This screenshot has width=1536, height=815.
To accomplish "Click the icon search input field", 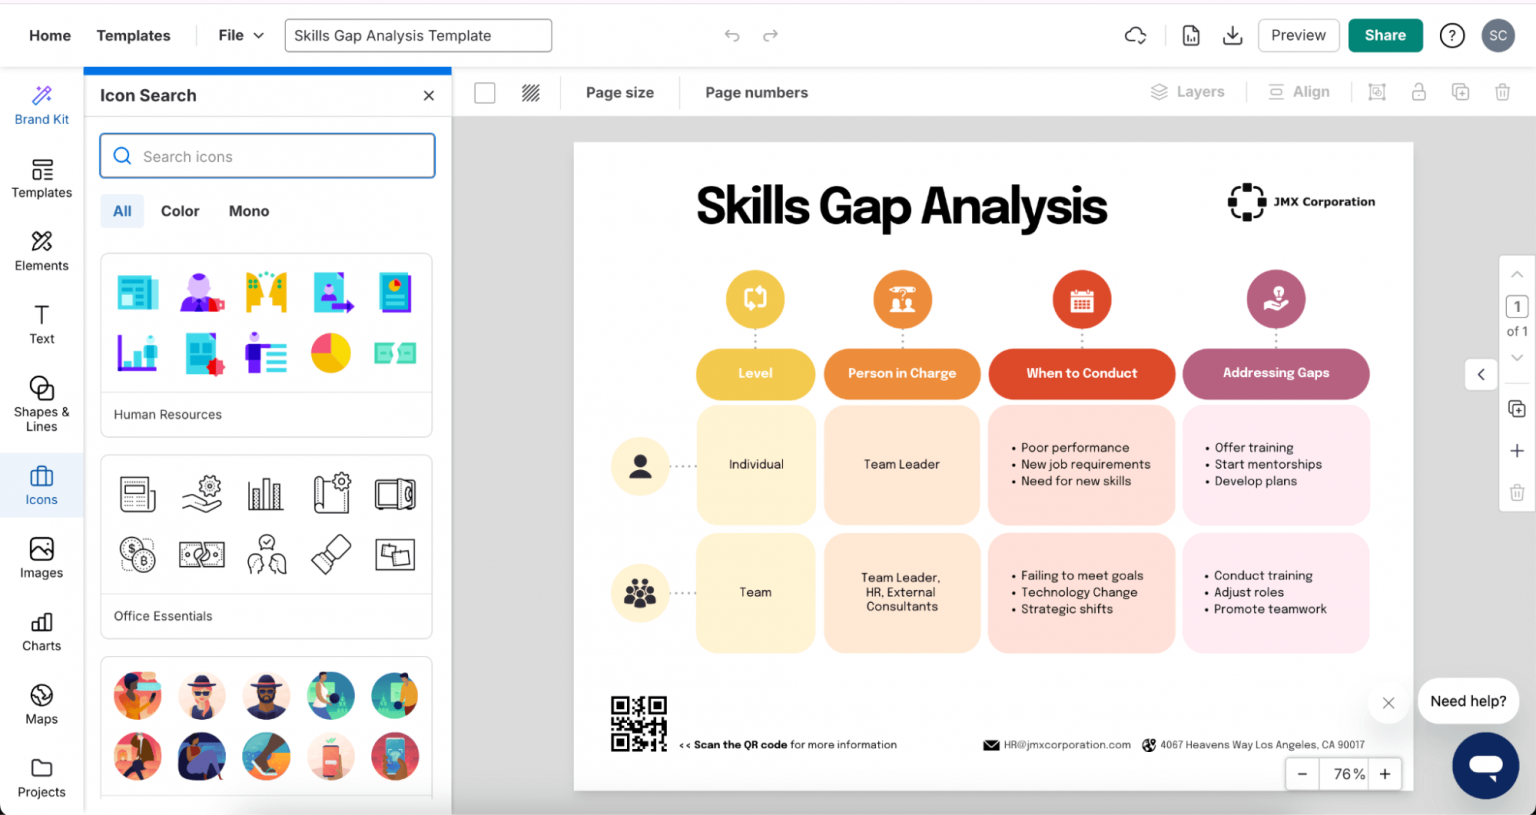I will pos(267,156).
